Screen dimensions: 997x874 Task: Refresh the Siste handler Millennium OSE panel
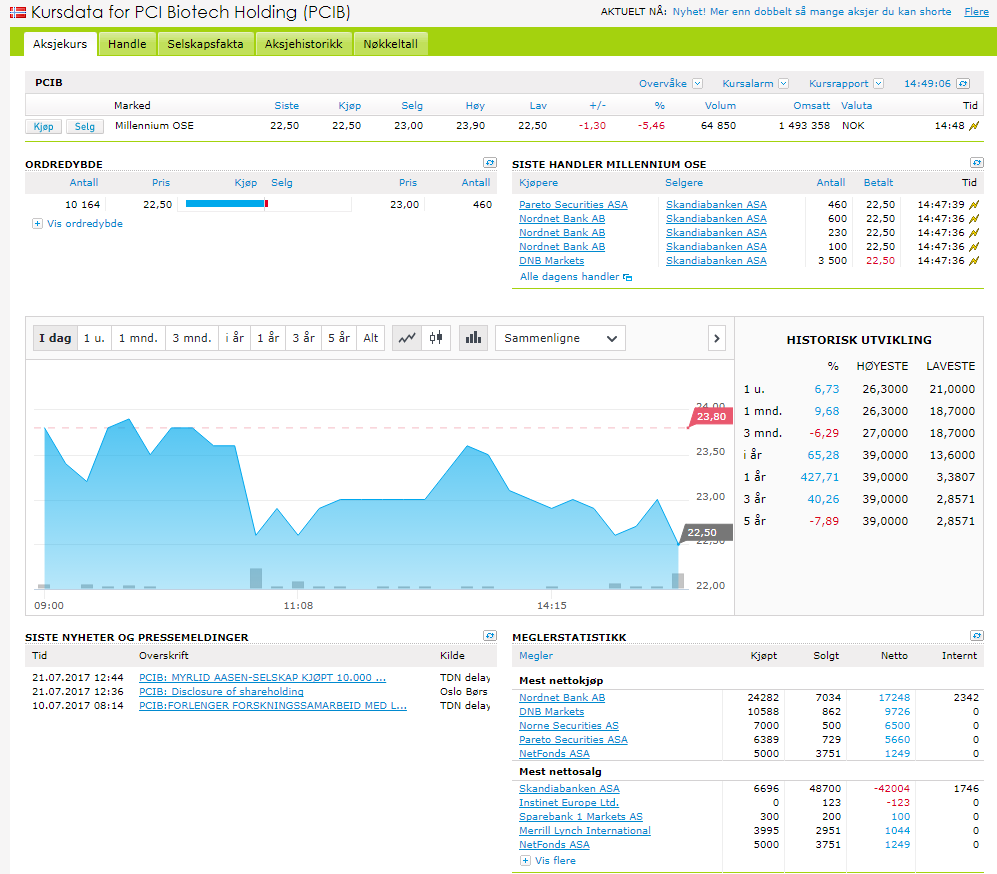[977, 163]
